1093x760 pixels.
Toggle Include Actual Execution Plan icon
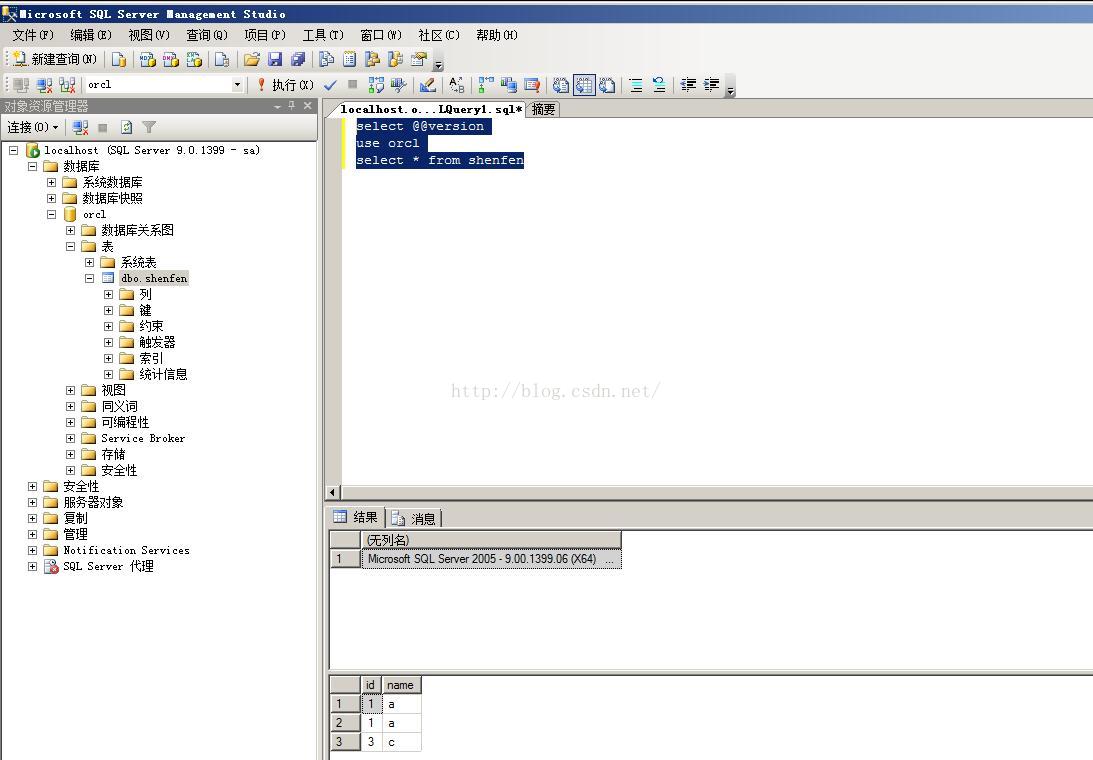pyautogui.click(x=486, y=84)
